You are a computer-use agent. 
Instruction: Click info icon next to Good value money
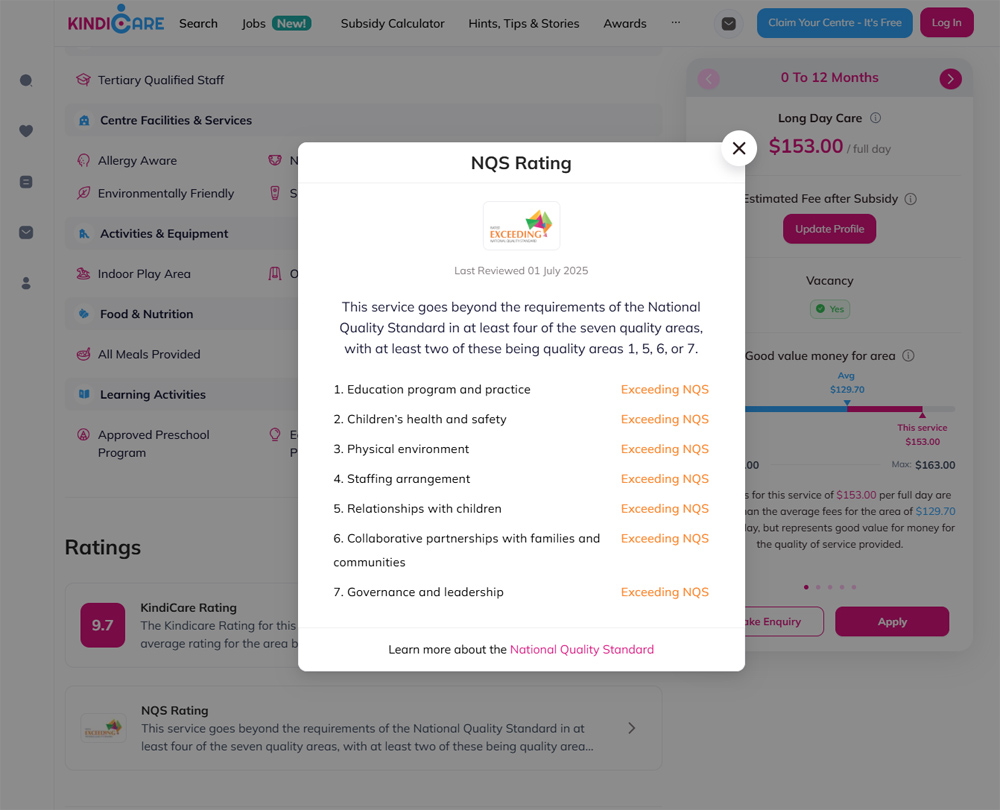tap(908, 356)
